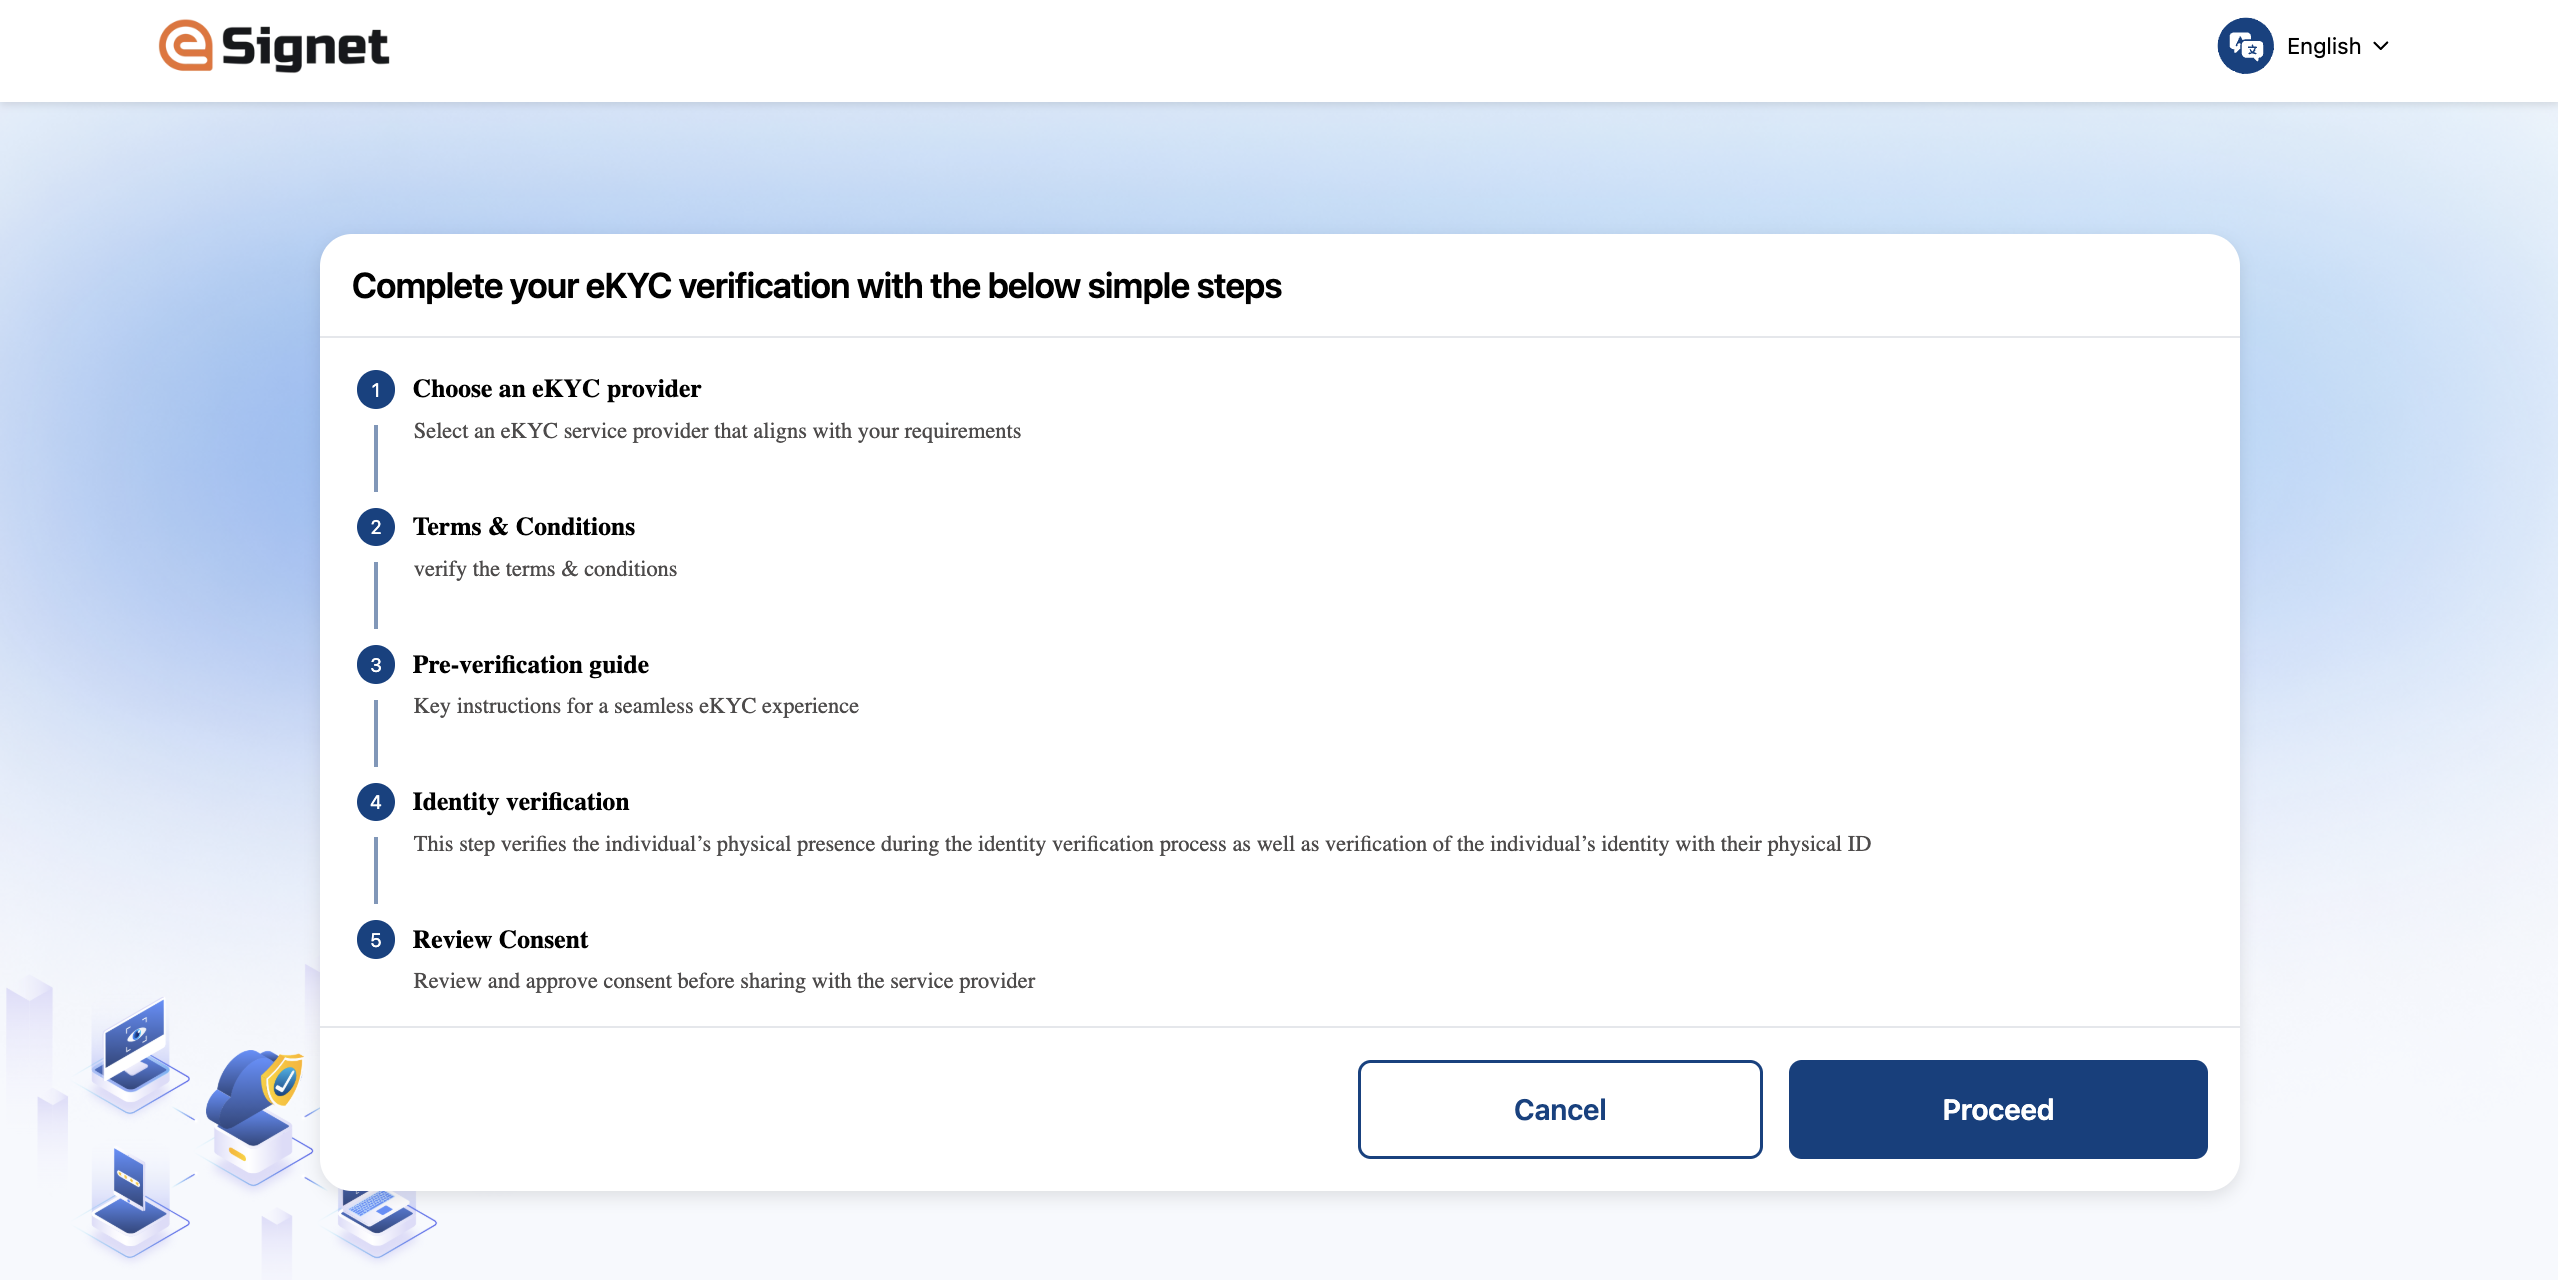Select the "Terms & Conditions" step title

(524, 527)
